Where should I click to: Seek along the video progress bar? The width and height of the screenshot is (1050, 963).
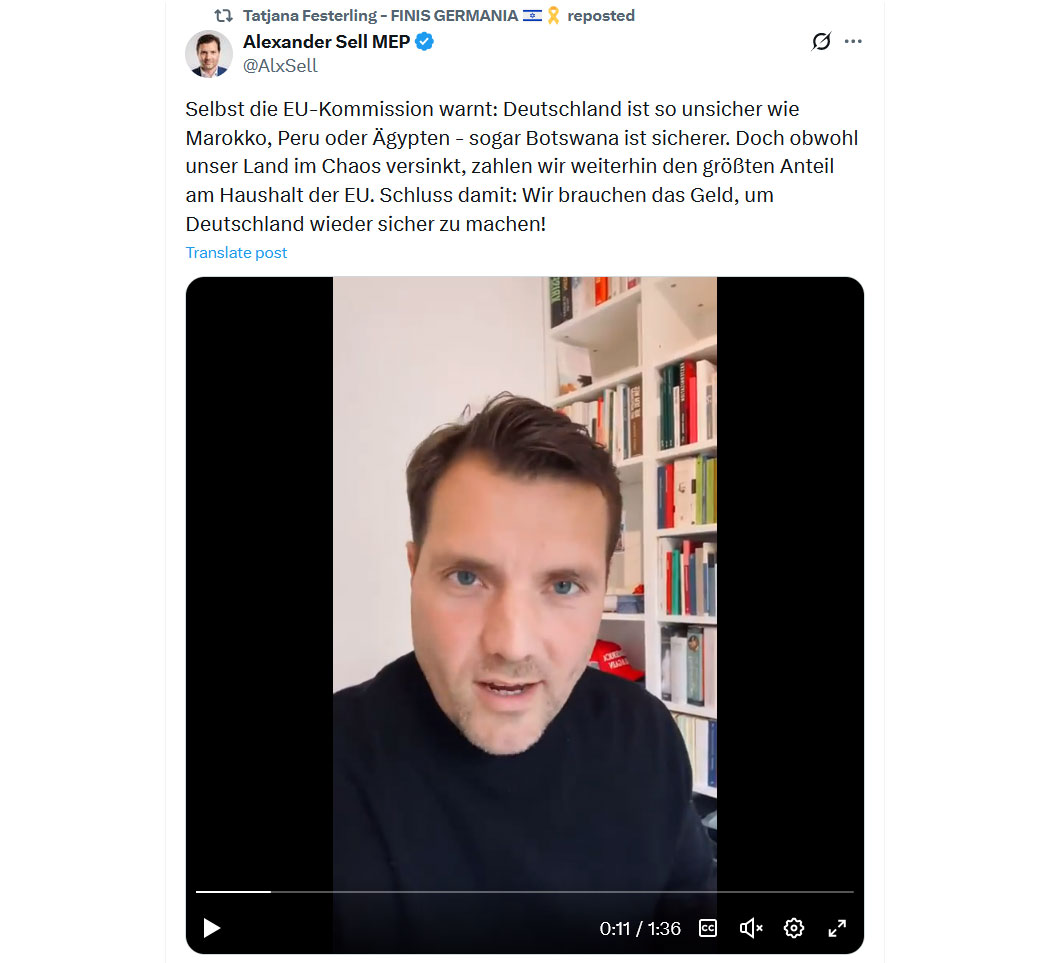524,892
